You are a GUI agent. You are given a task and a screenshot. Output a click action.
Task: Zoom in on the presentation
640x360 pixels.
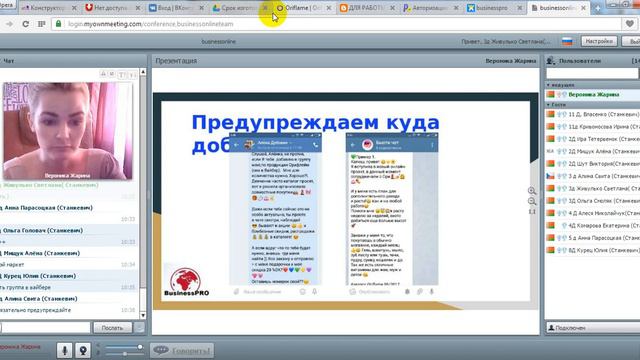click(x=531, y=191)
